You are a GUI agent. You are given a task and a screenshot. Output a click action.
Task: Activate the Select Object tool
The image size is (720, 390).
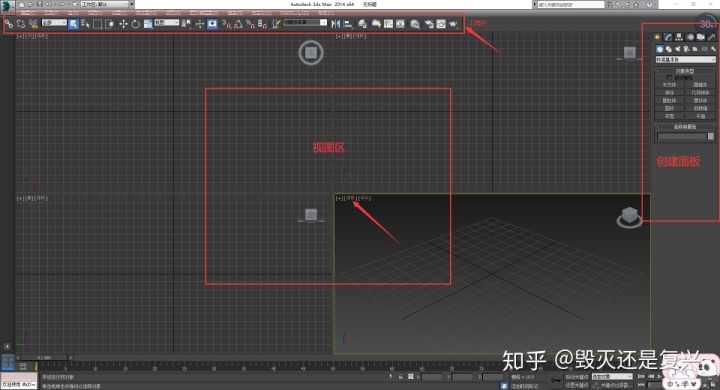pos(73,23)
